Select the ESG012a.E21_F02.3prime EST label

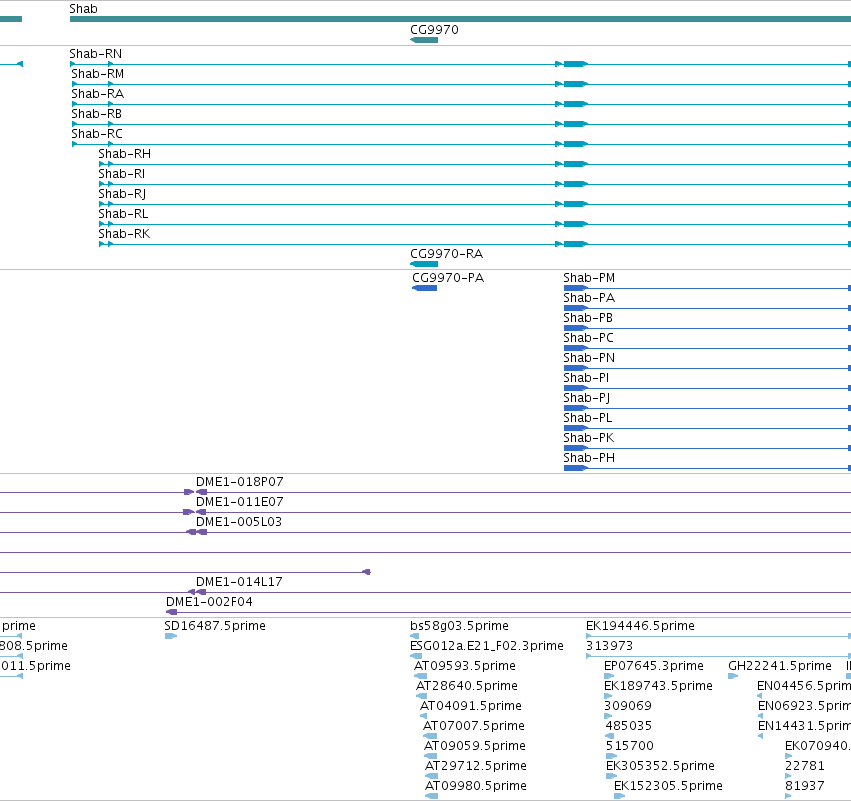487,646
